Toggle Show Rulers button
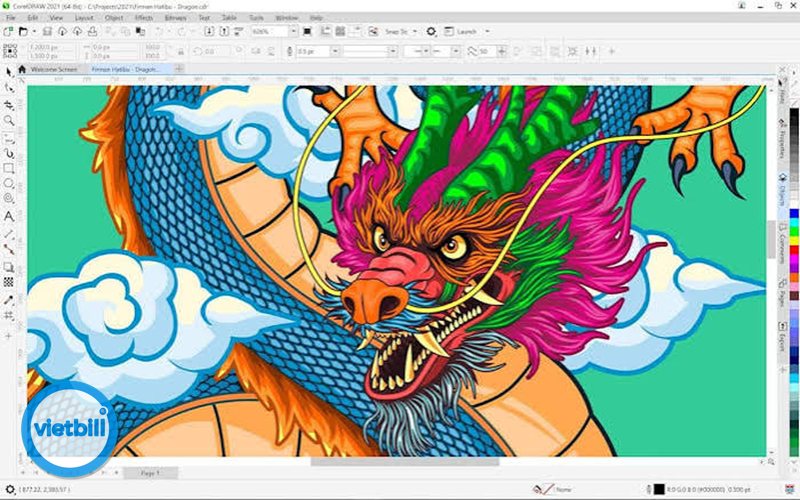This screenshot has width=800, height=500. [x=326, y=32]
